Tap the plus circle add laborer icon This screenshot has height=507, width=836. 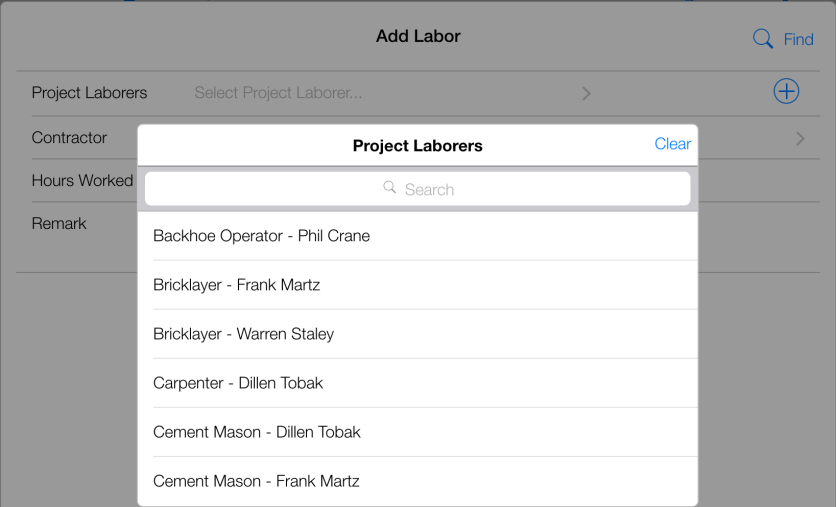[787, 92]
